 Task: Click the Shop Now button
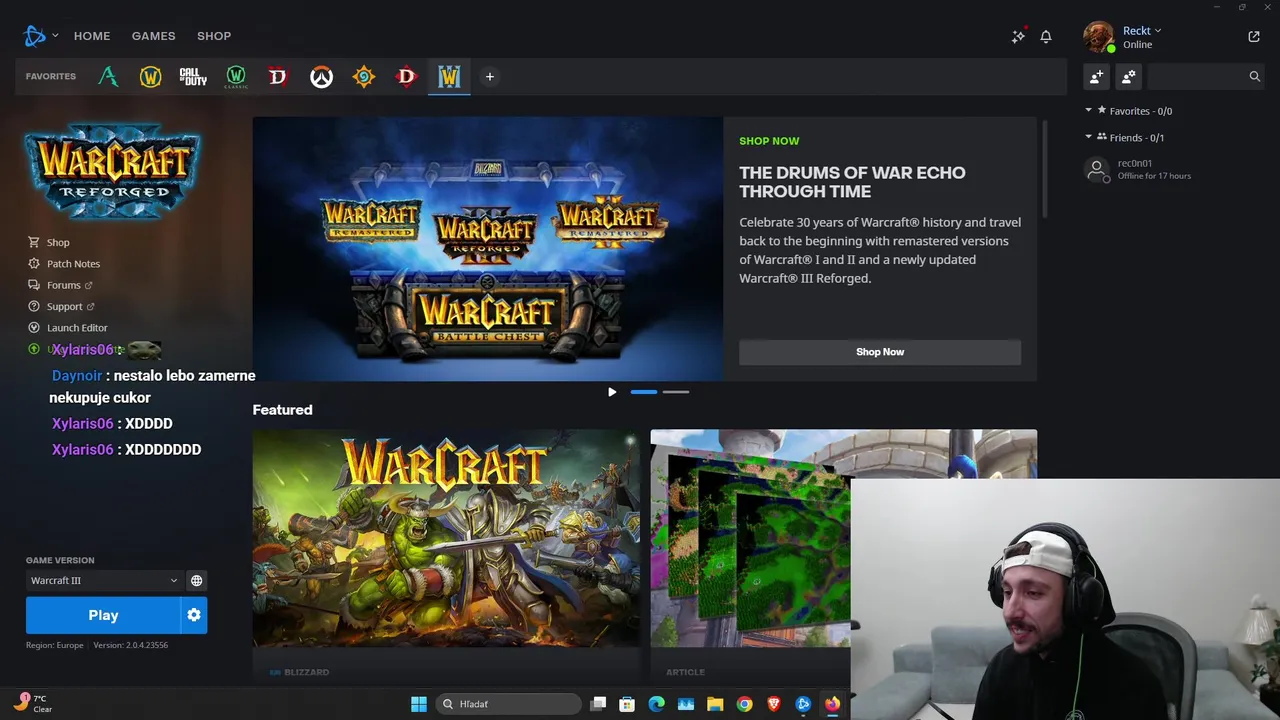pos(880,352)
